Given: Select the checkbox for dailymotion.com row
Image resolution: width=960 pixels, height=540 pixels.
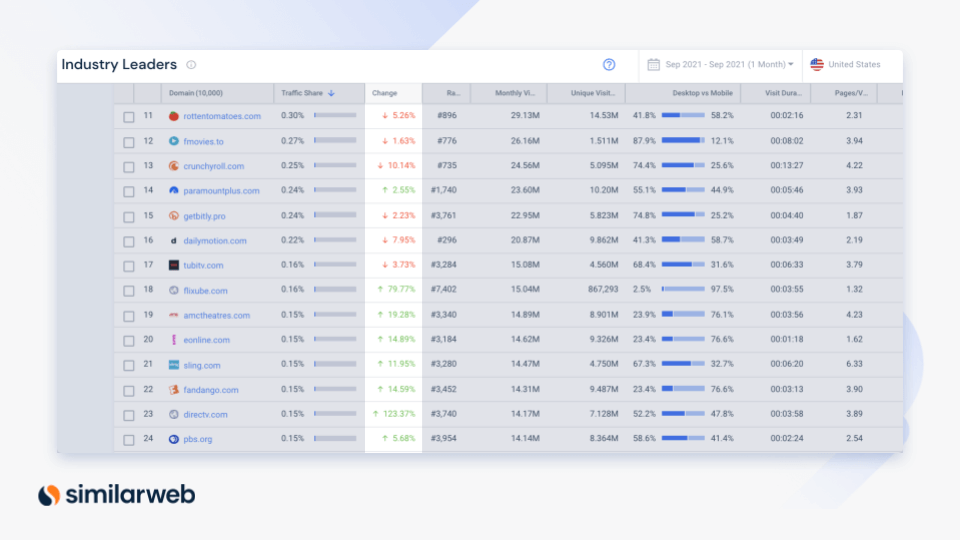Looking at the screenshot, I should coord(129,241).
